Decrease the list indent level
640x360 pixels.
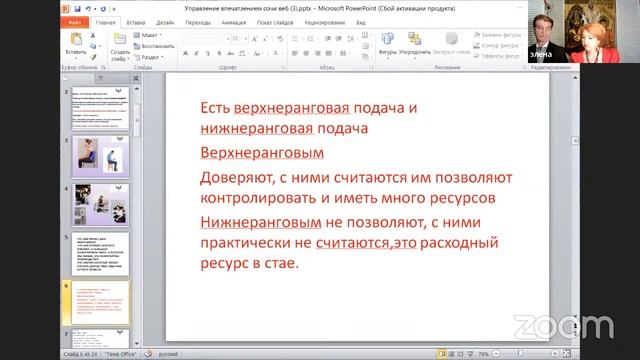(328, 39)
